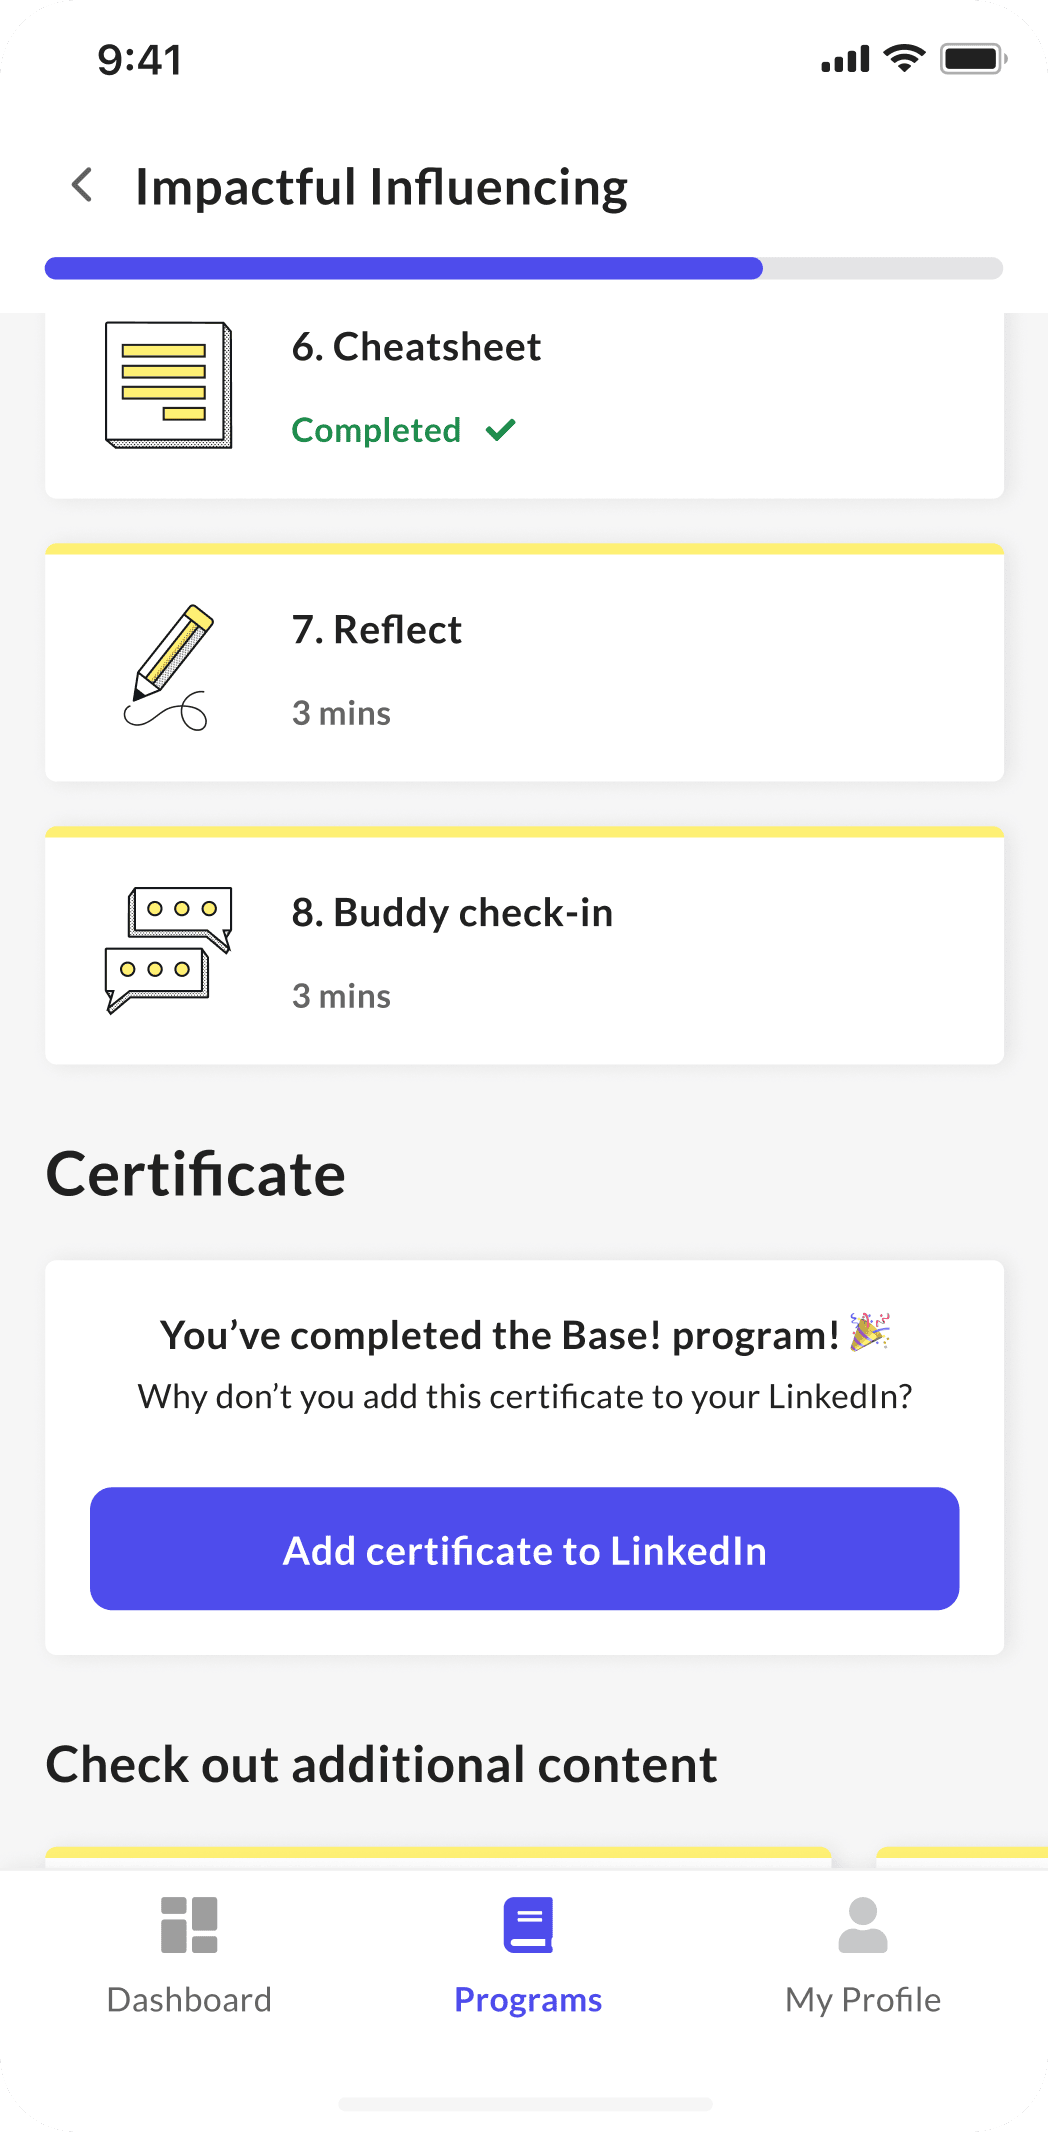Click the green Completed checkmark
Viewport: 1048px width, 2132px height.
(500, 430)
